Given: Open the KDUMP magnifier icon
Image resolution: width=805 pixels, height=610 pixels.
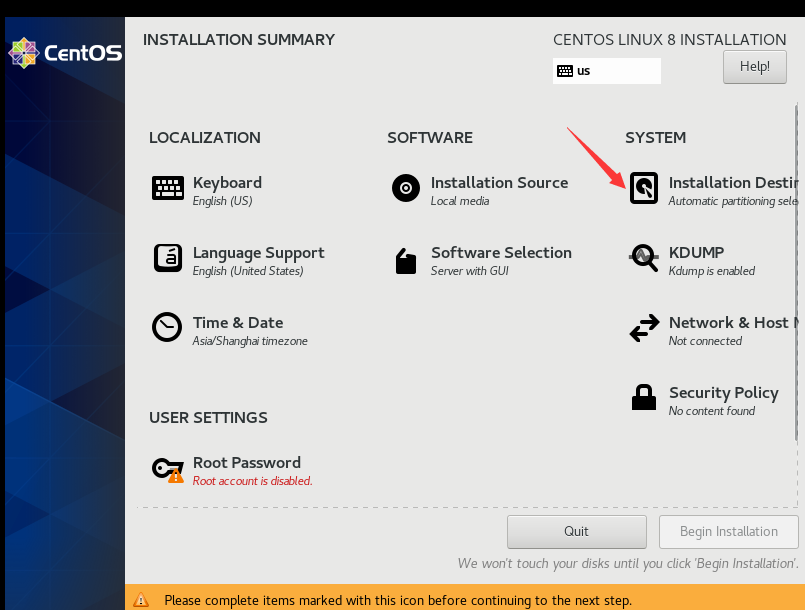Looking at the screenshot, I should [x=644, y=258].
